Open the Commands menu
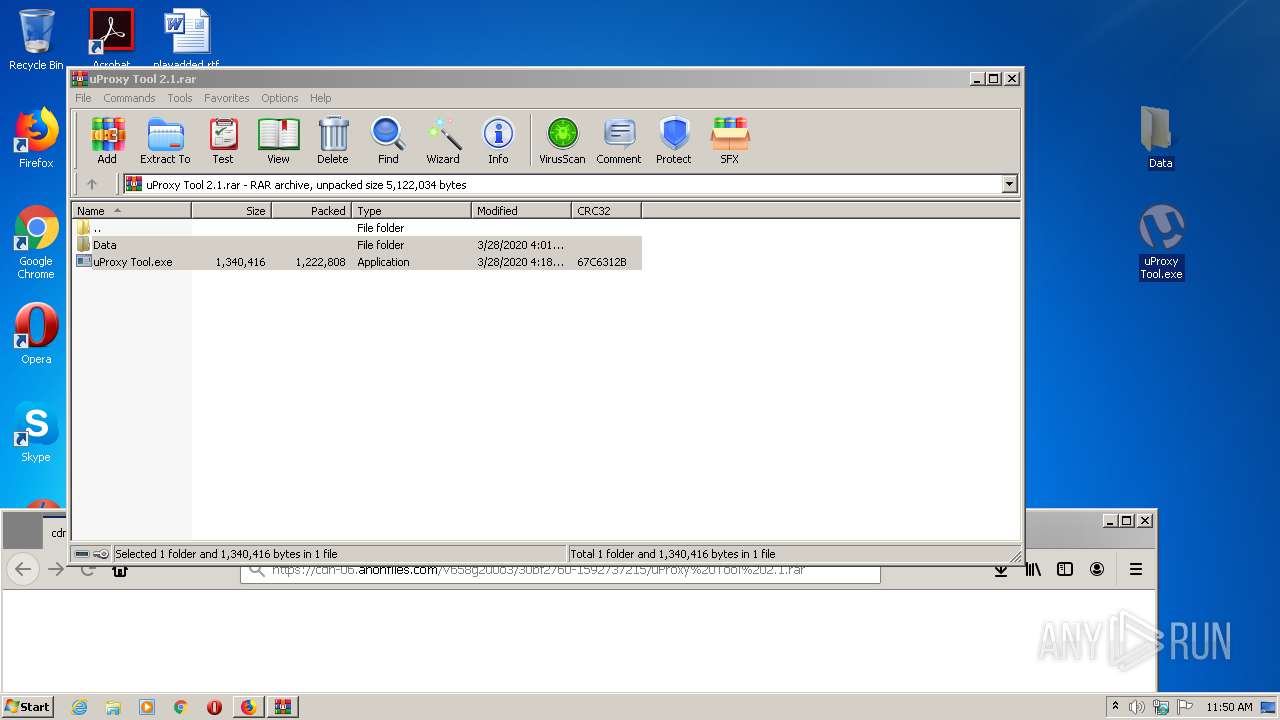This screenshot has height=720, width=1280. coord(129,98)
